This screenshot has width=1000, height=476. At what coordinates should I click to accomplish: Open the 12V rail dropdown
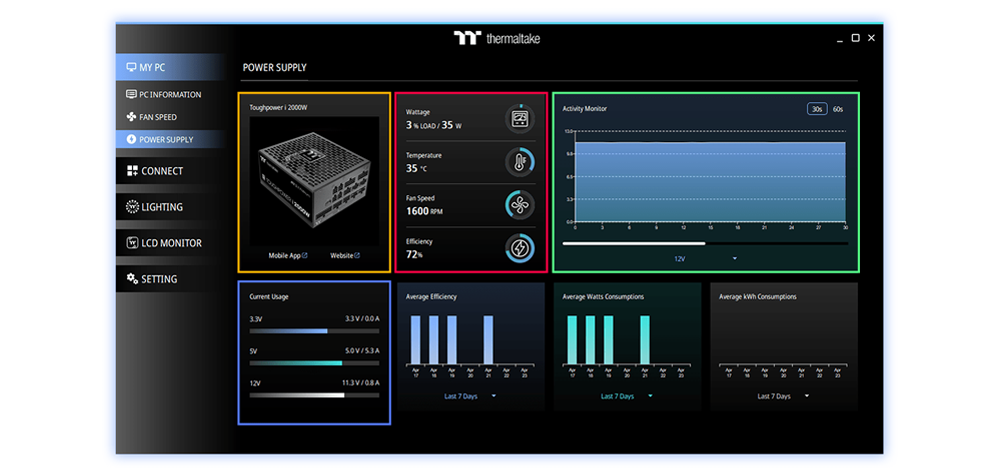click(705, 258)
